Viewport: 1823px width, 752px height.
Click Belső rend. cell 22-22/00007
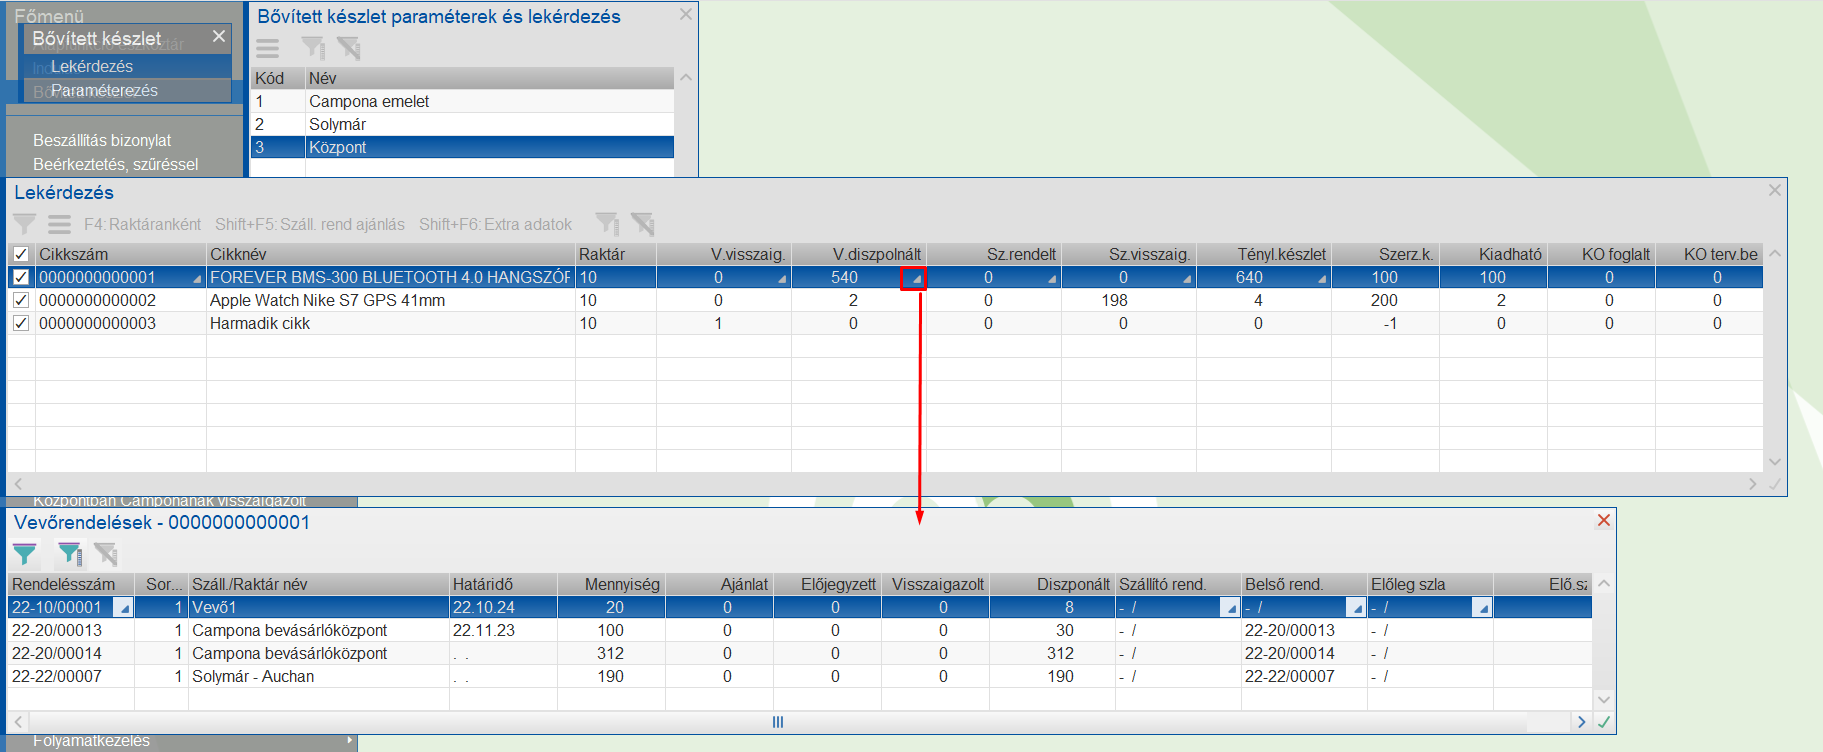1304,676
